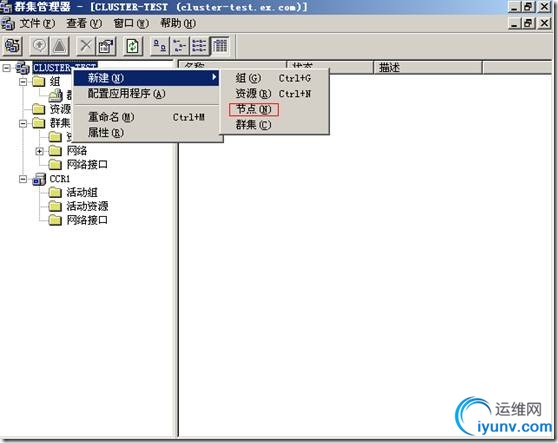Choose 配置应用程序(A) in context menu
Viewport: 558px width, 443px height.
click(x=146, y=94)
